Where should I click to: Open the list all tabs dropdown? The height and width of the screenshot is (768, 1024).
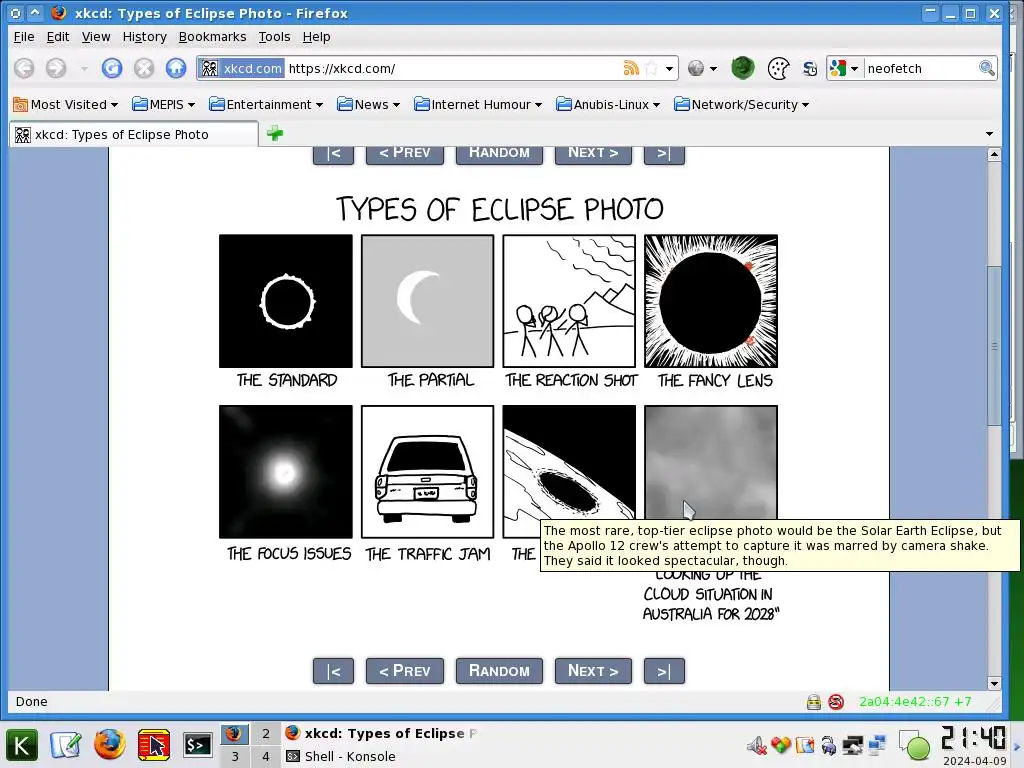coord(989,134)
